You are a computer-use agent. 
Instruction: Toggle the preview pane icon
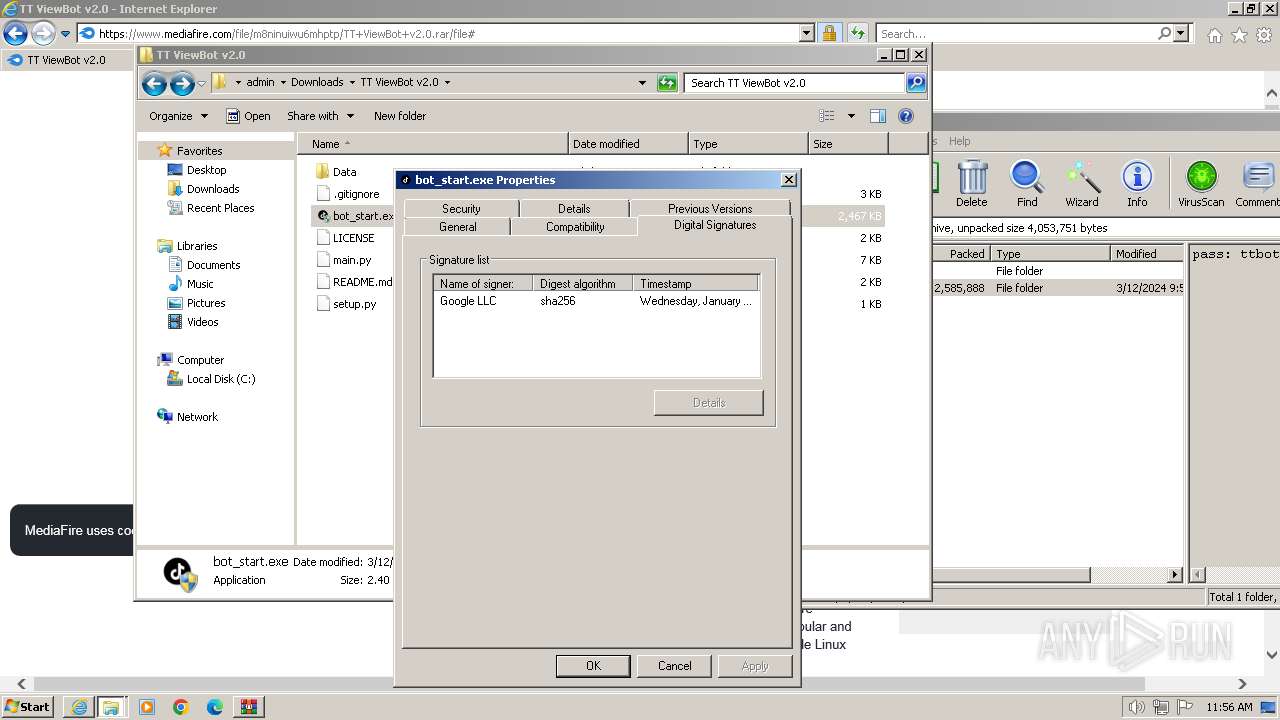click(878, 116)
